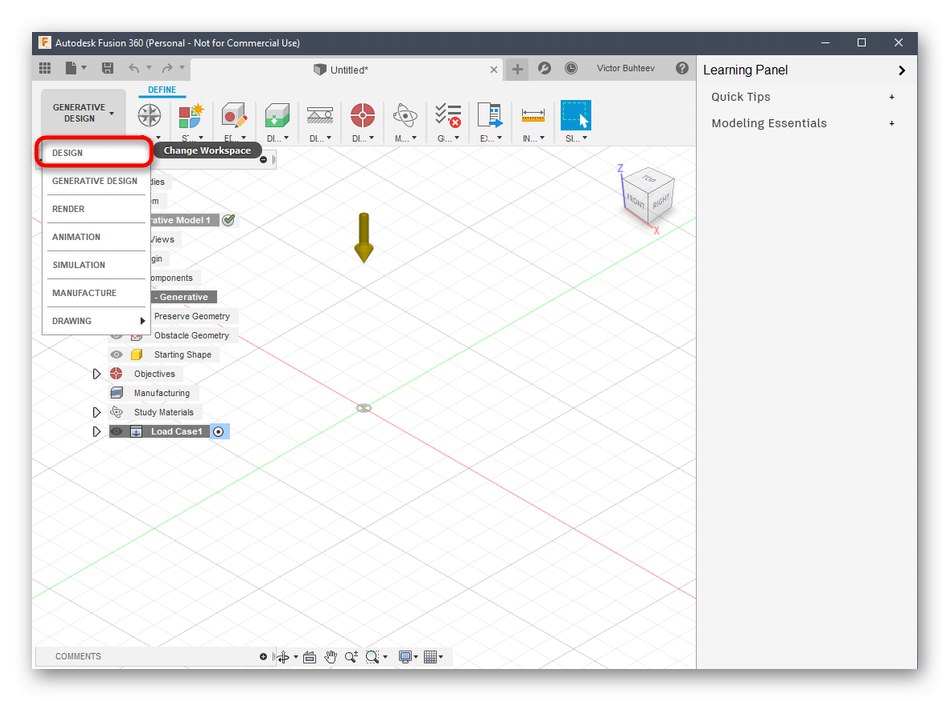Activate the Zoom magnifier tool
The image size is (950, 701).
point(351,657)
